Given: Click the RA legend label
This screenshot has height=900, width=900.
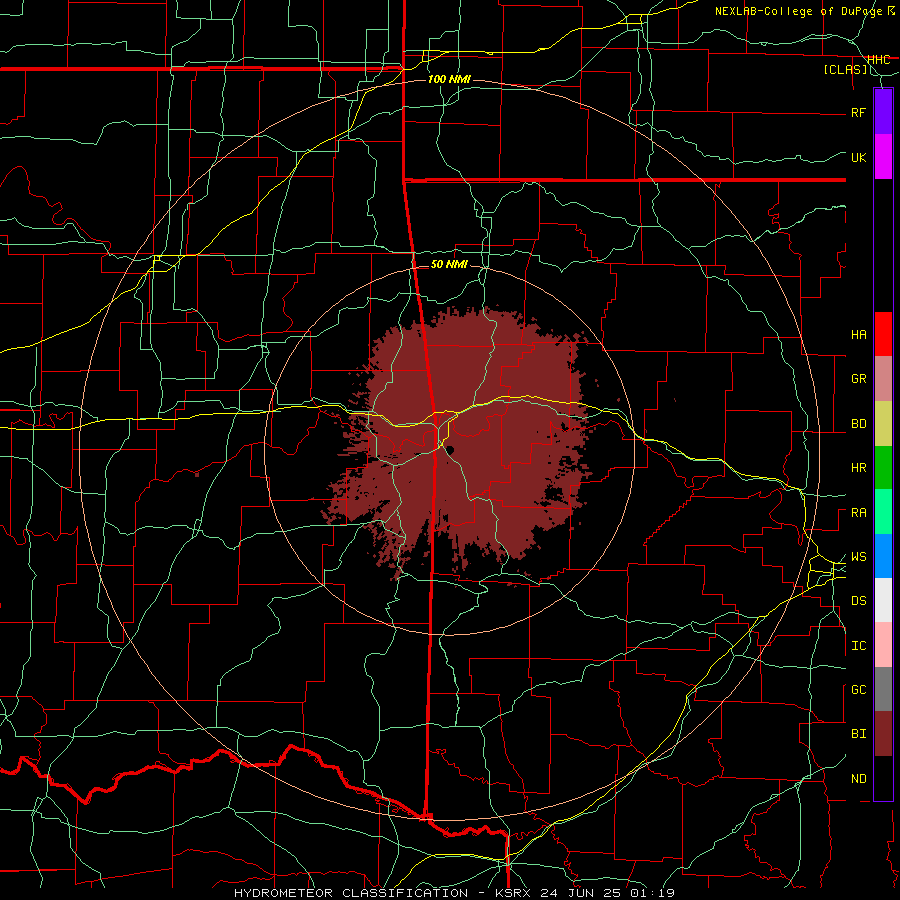Looking at the screenshot, I should 858,513.
